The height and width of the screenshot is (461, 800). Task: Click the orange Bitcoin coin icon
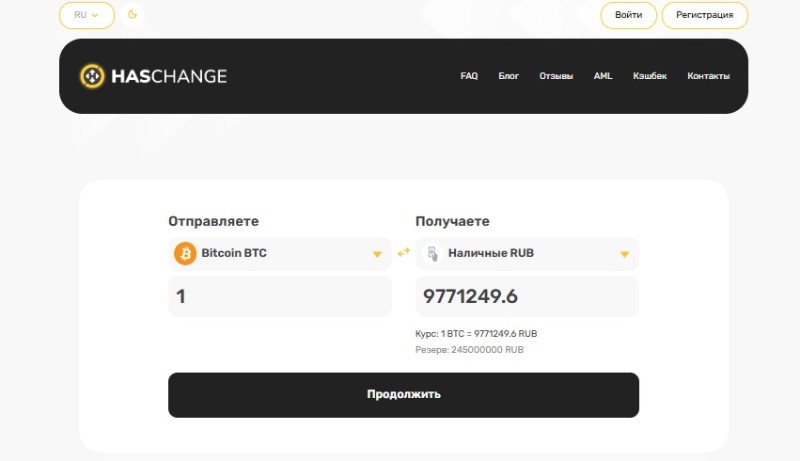(x=185, y=254)
